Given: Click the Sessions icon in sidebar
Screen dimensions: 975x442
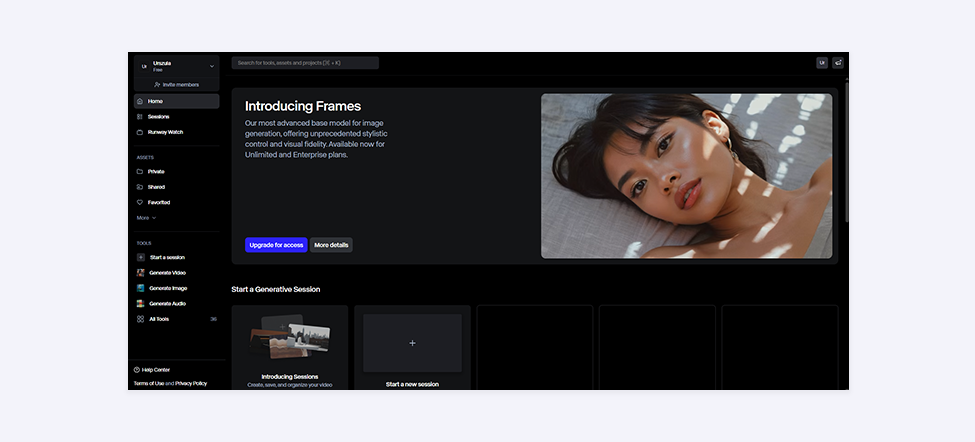Looking at the screenshot, I should 140,117.
